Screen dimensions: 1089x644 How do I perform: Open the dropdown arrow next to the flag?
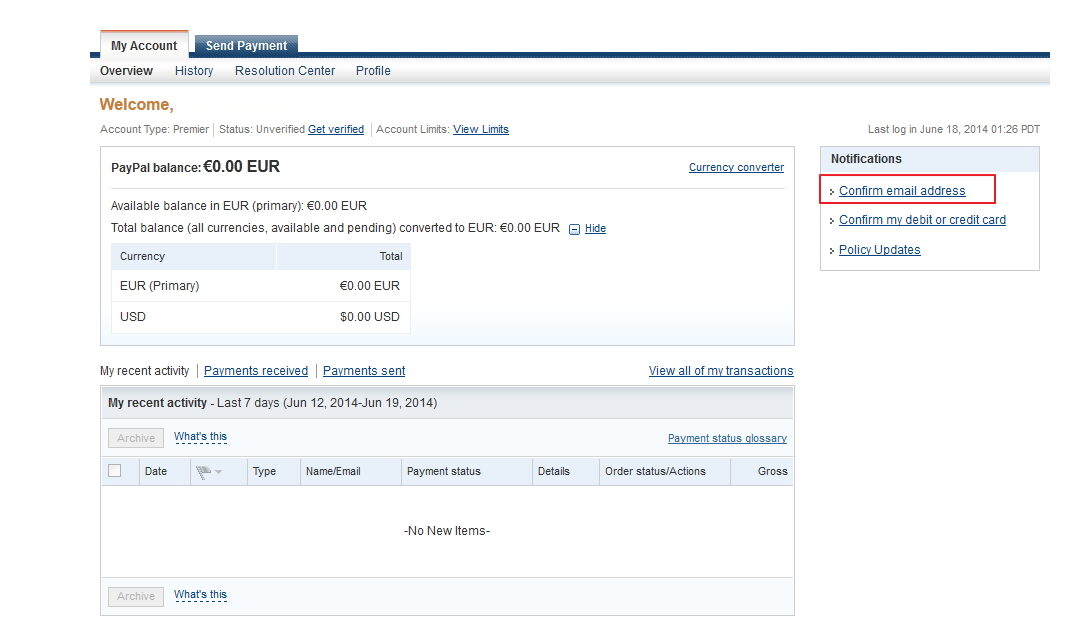219,472
